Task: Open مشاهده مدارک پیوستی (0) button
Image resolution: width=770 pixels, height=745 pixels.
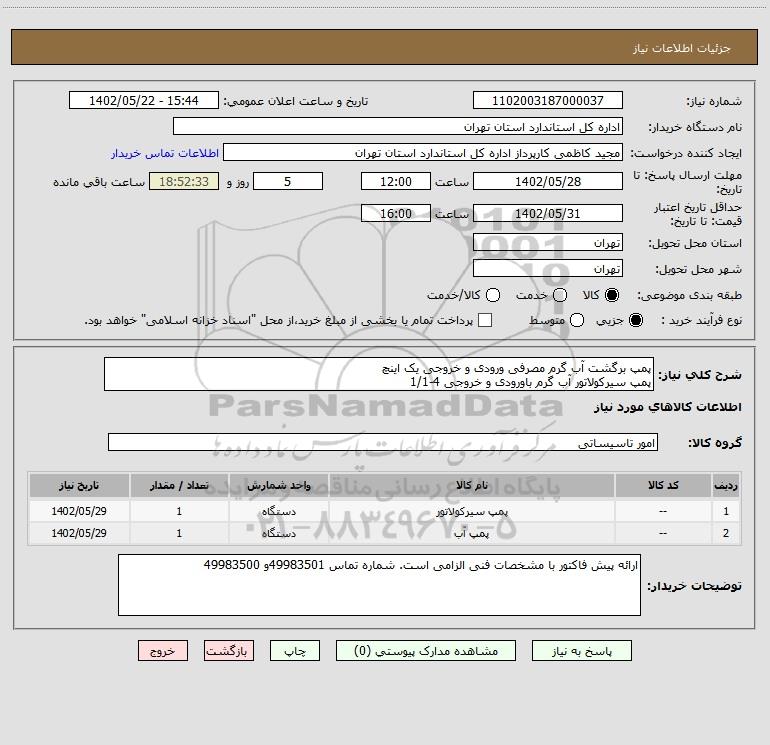Action: (426, 651)
